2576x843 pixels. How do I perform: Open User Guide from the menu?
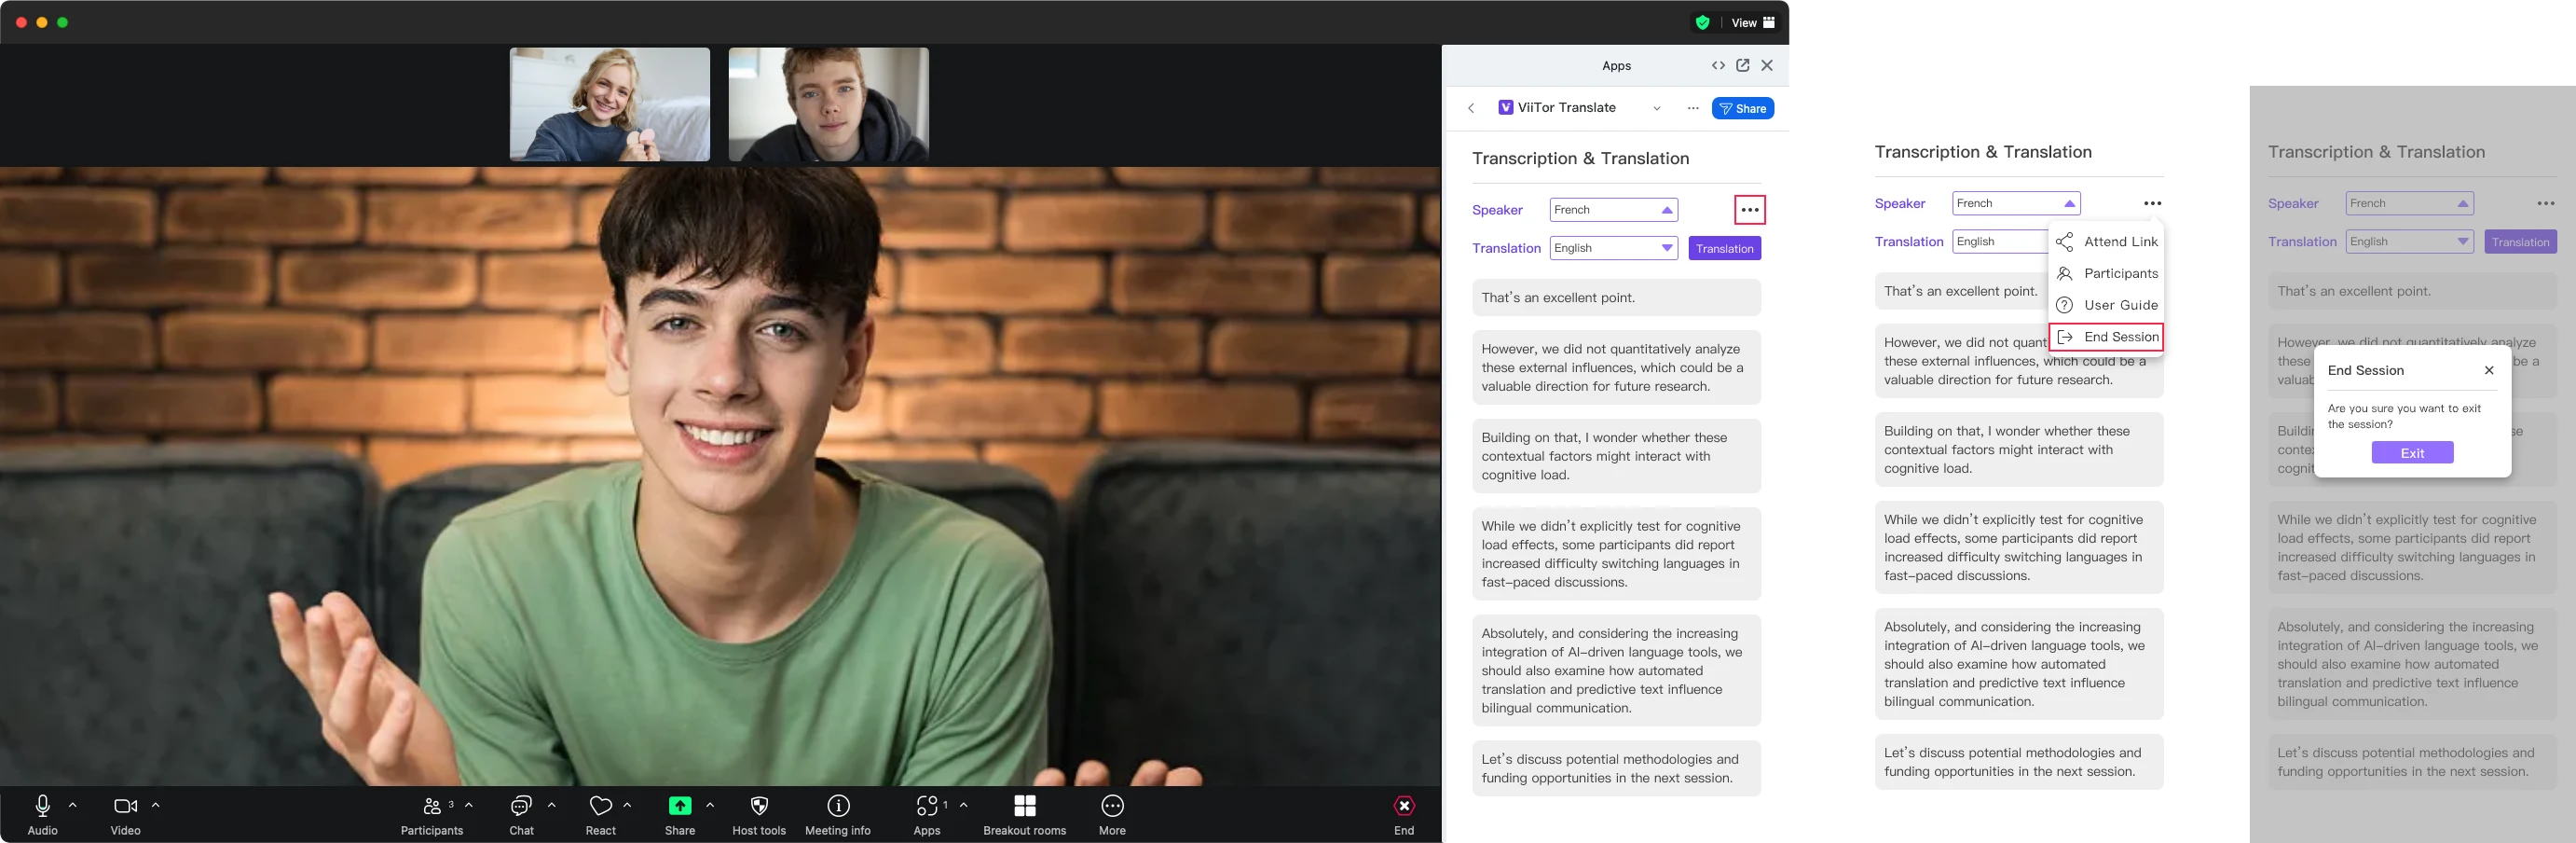(2107, 305)
